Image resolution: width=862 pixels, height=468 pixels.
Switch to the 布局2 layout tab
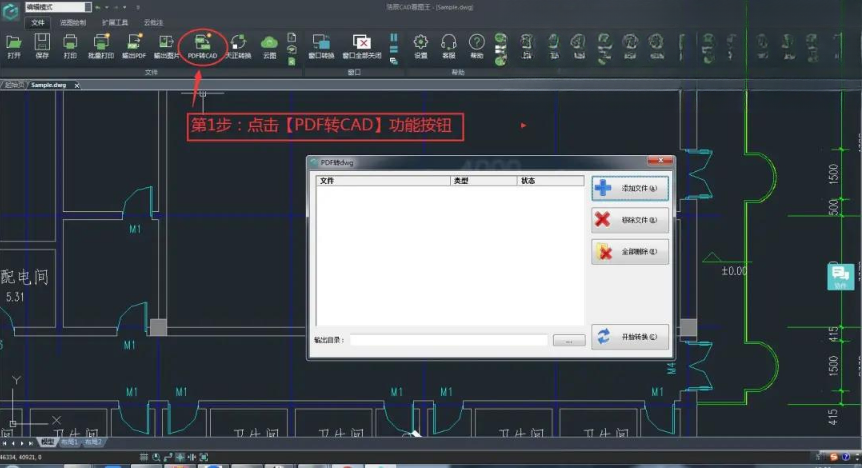click(x=92, y=442)
